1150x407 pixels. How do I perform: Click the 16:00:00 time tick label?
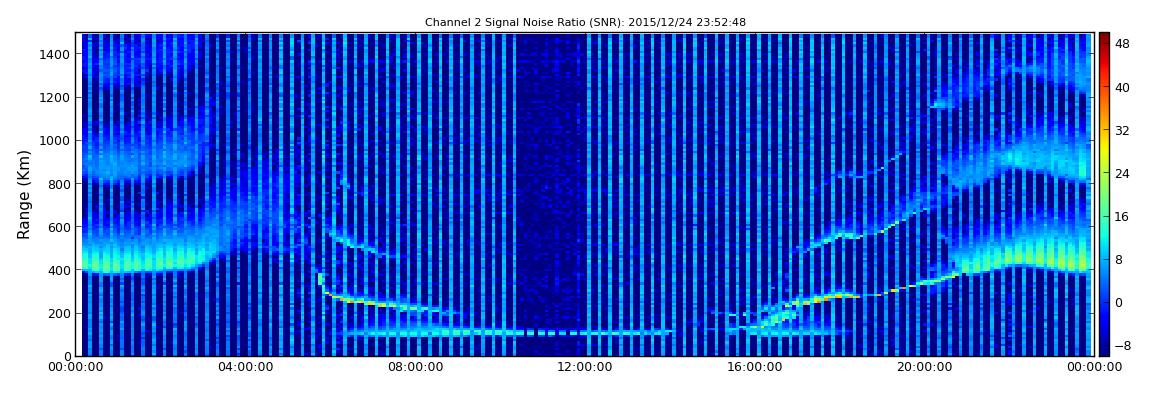click(754, 367)
